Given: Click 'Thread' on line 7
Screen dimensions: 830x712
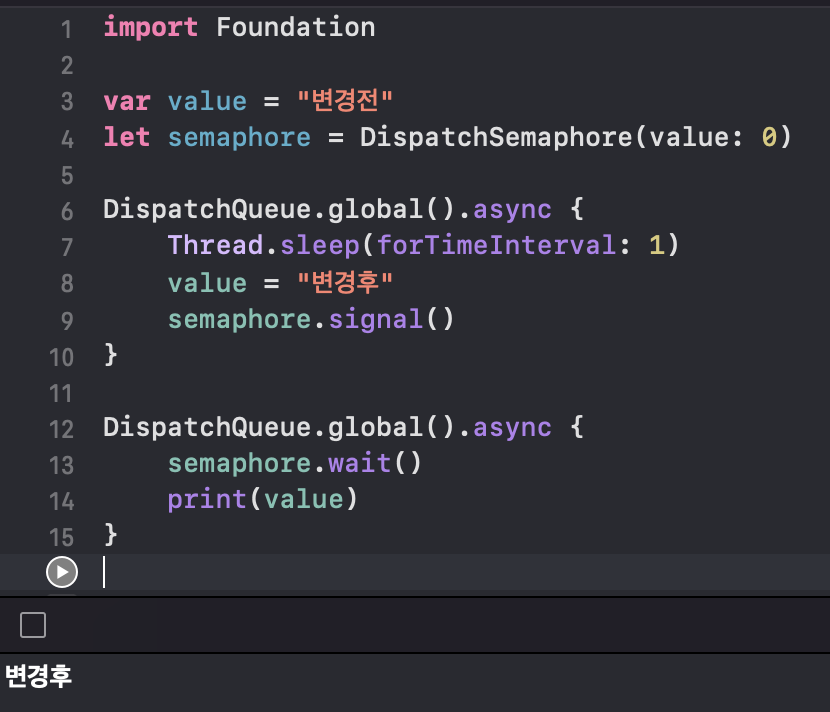Looking at the screenshot, I should click(x=215, y=245).
